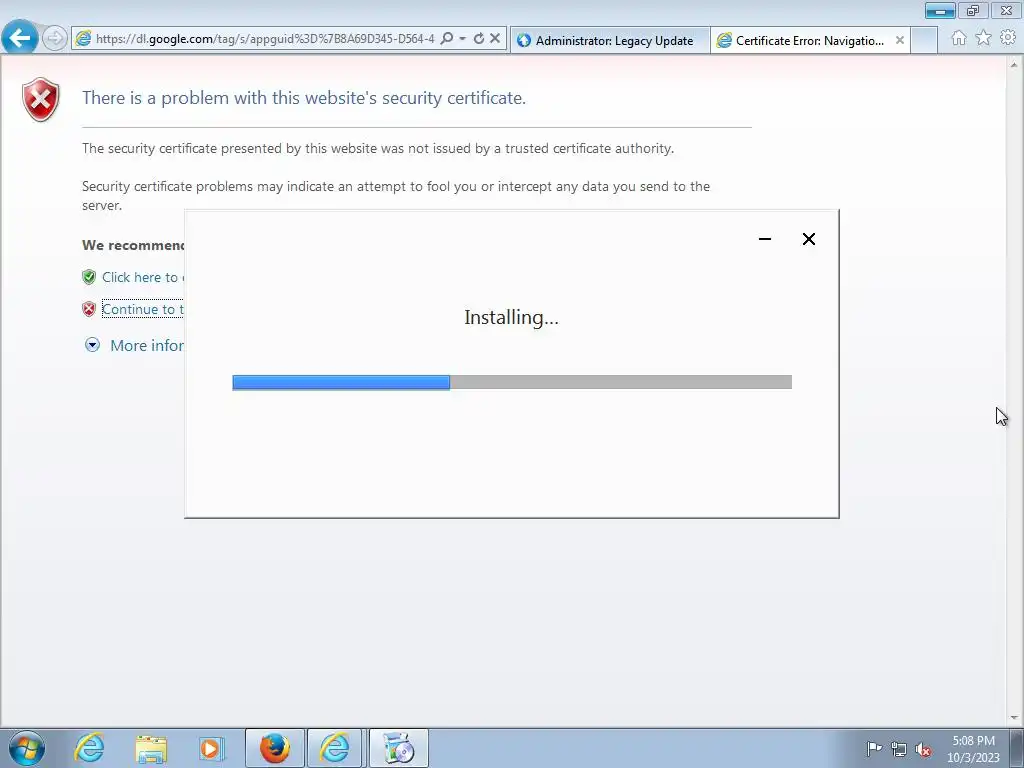The height and width of the screenshot is (768, 1024).
Task: Close the Installing dialog with X
Action: pyautogui.click(x=808, y=239)
